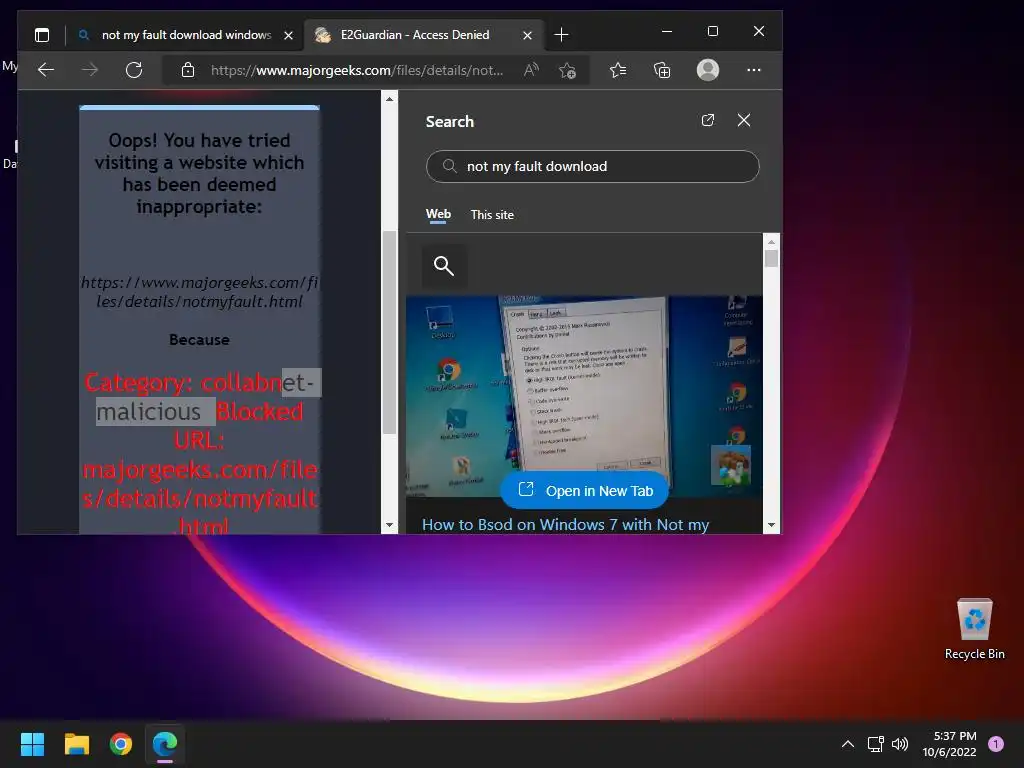Screen dimensions: 1024x768
Task: Select the Recycle Bin desktop icon
Action: [974, 628]
